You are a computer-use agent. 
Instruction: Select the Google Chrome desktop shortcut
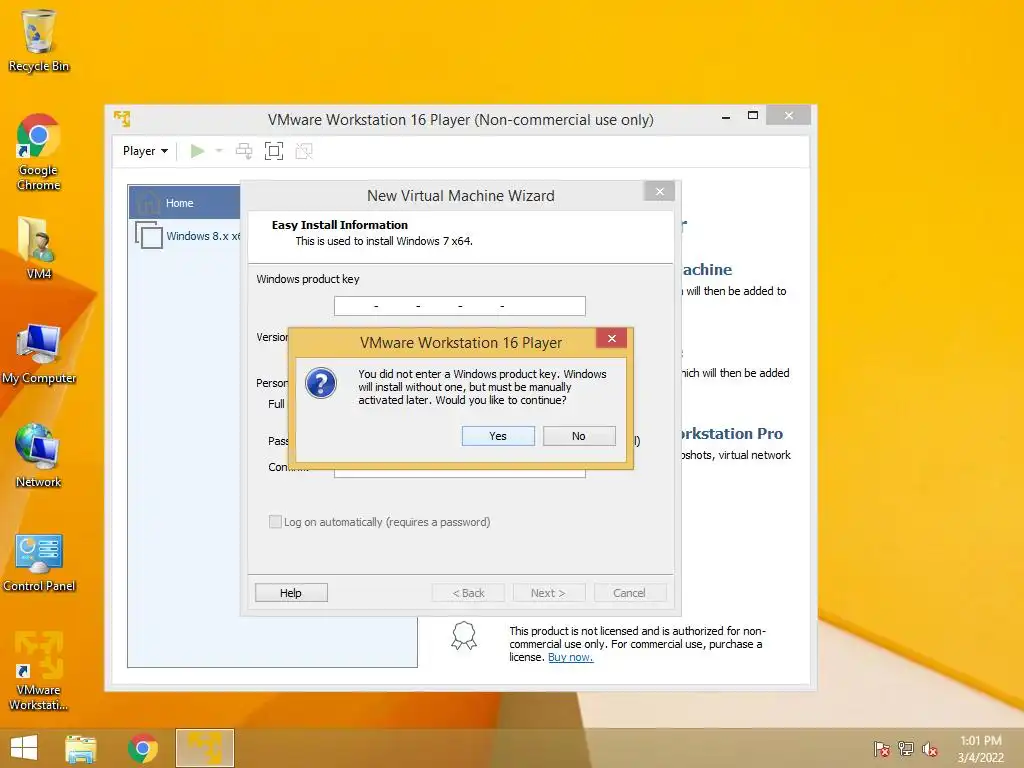click(x=39, y=152)
